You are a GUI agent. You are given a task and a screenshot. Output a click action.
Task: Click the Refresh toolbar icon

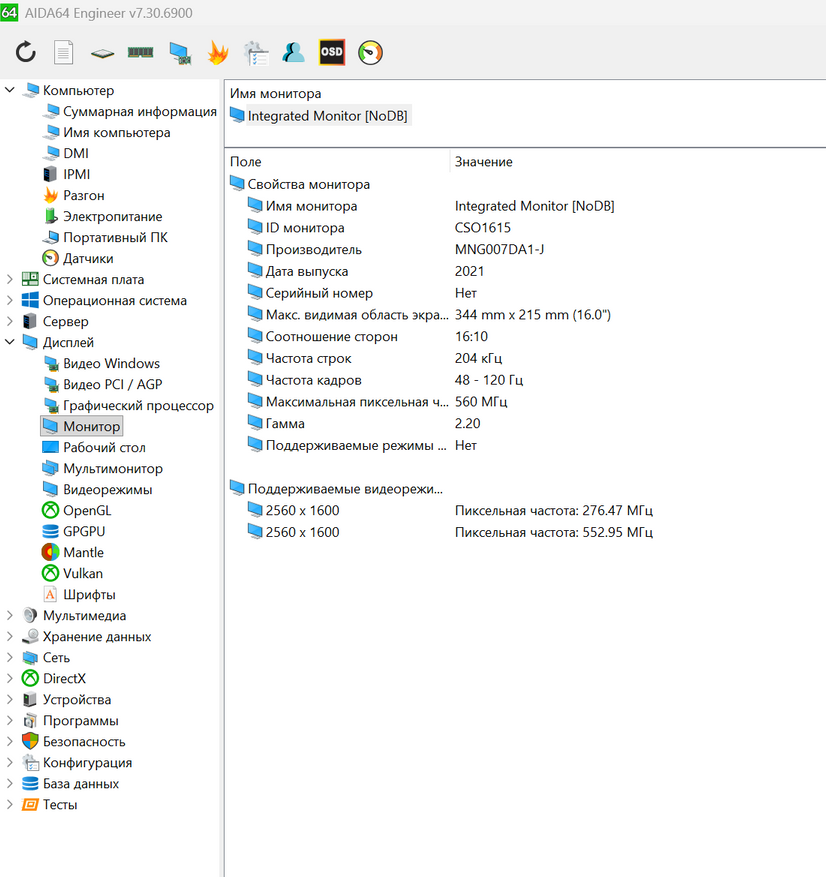26,53
